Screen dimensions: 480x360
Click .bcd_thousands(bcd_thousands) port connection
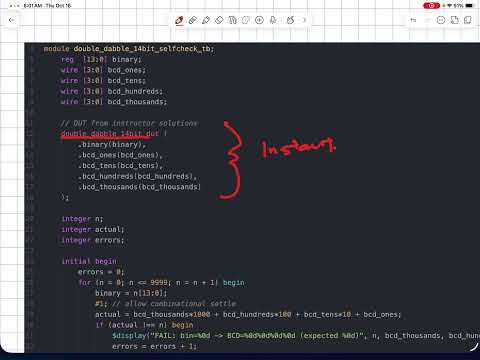coord(139,187)
